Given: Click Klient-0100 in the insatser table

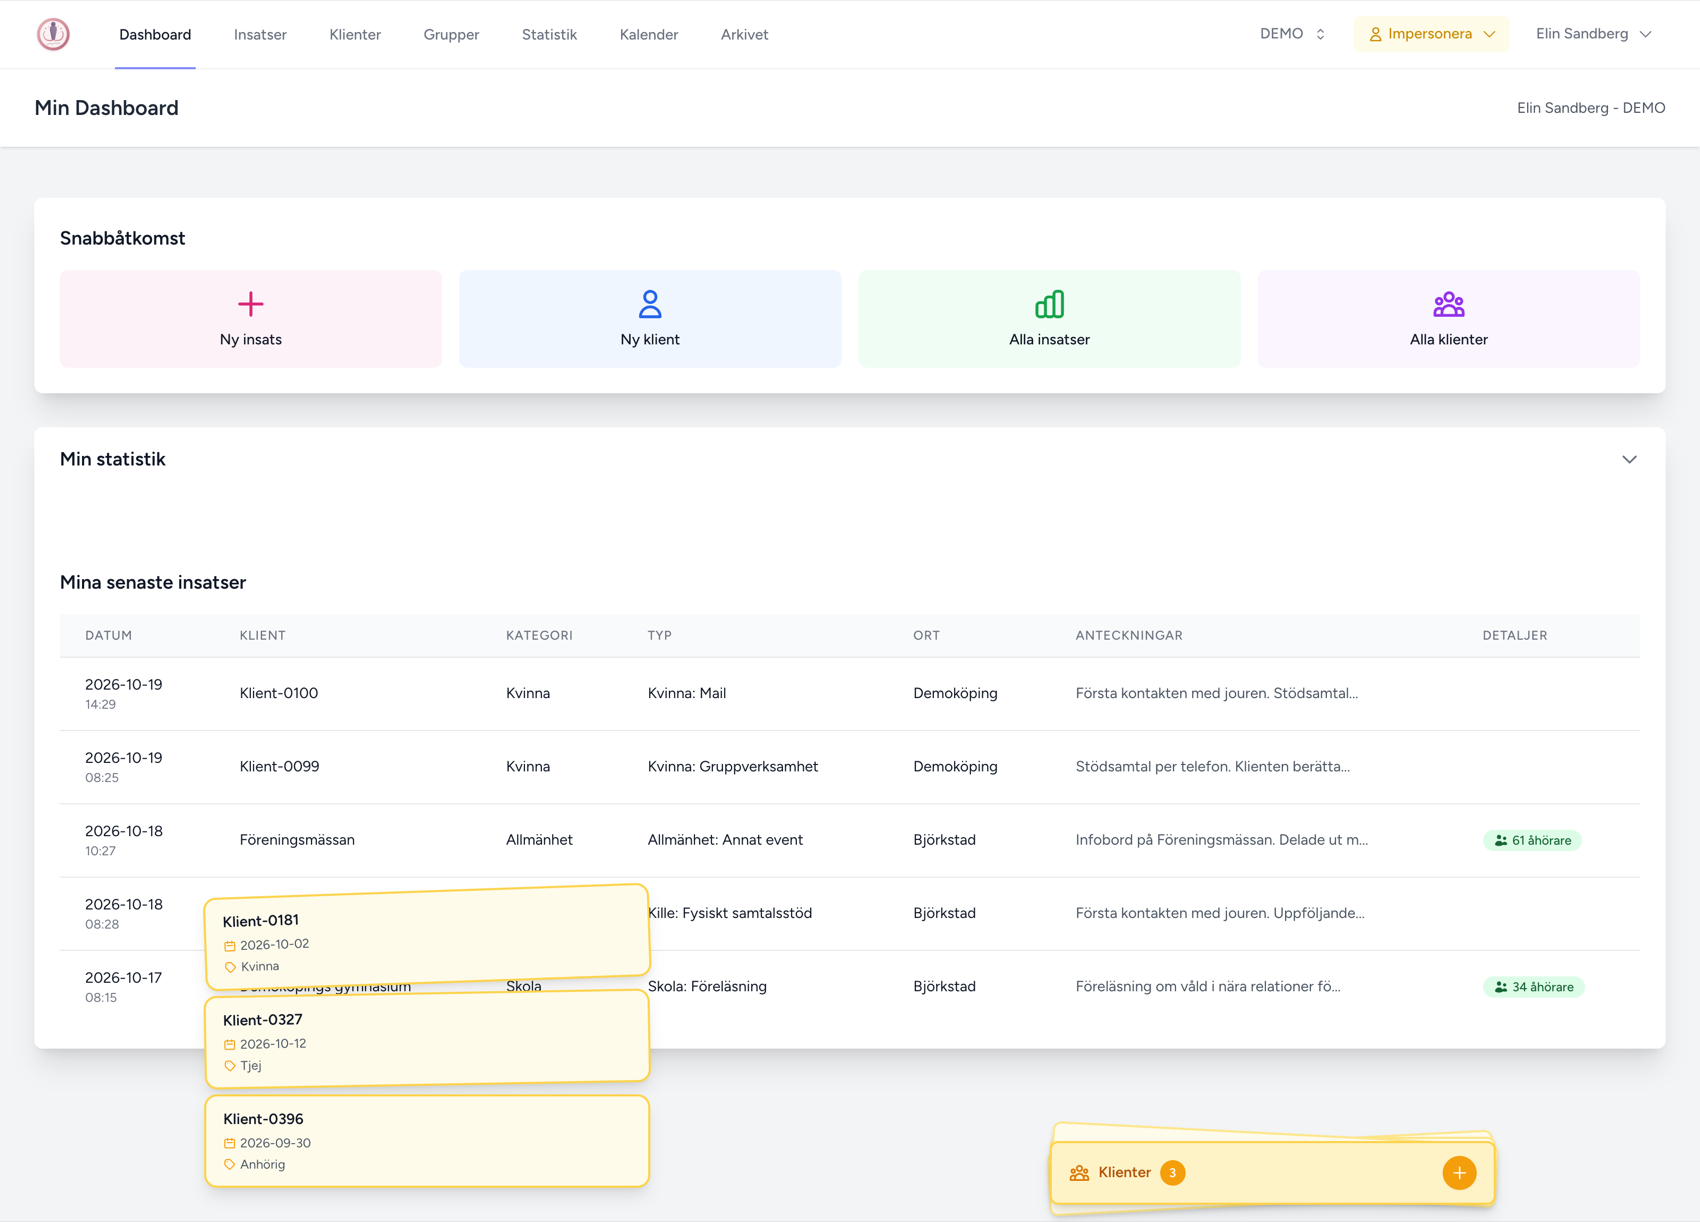Looking at the screenshot, I should pos(279,694).
